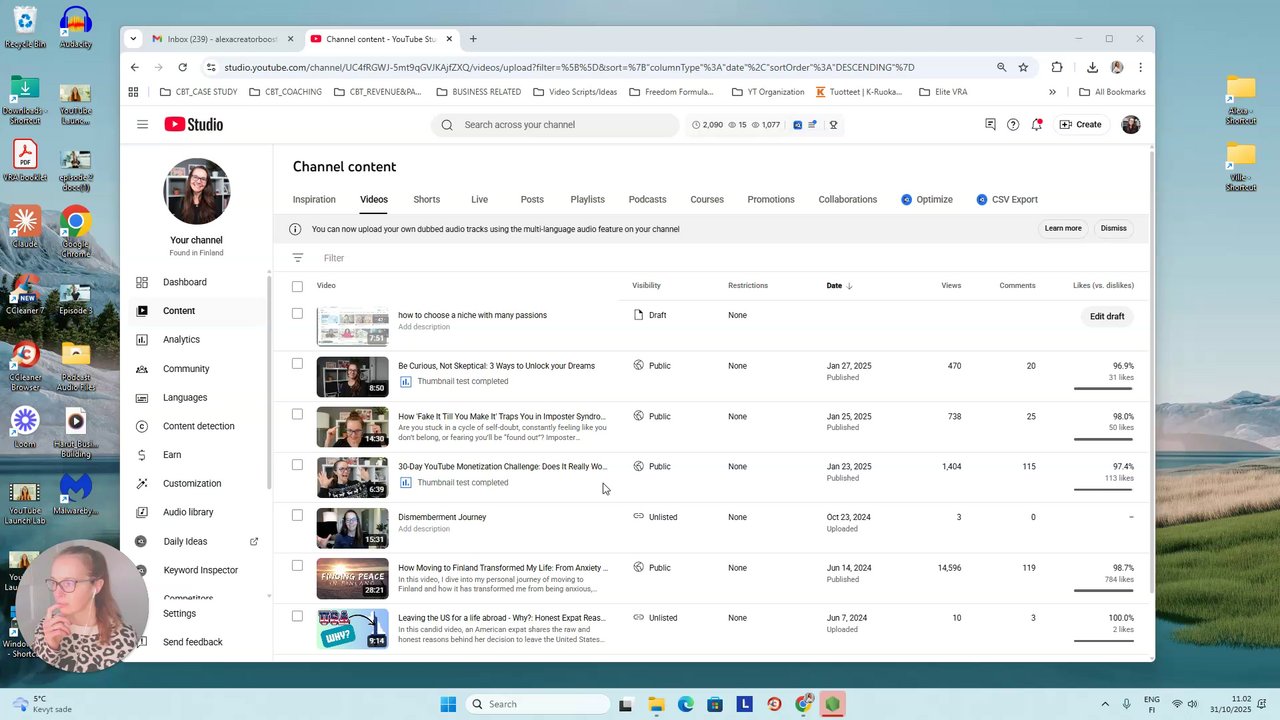
Task: Show hidden system tray icons
Action: click(1105, 704)
